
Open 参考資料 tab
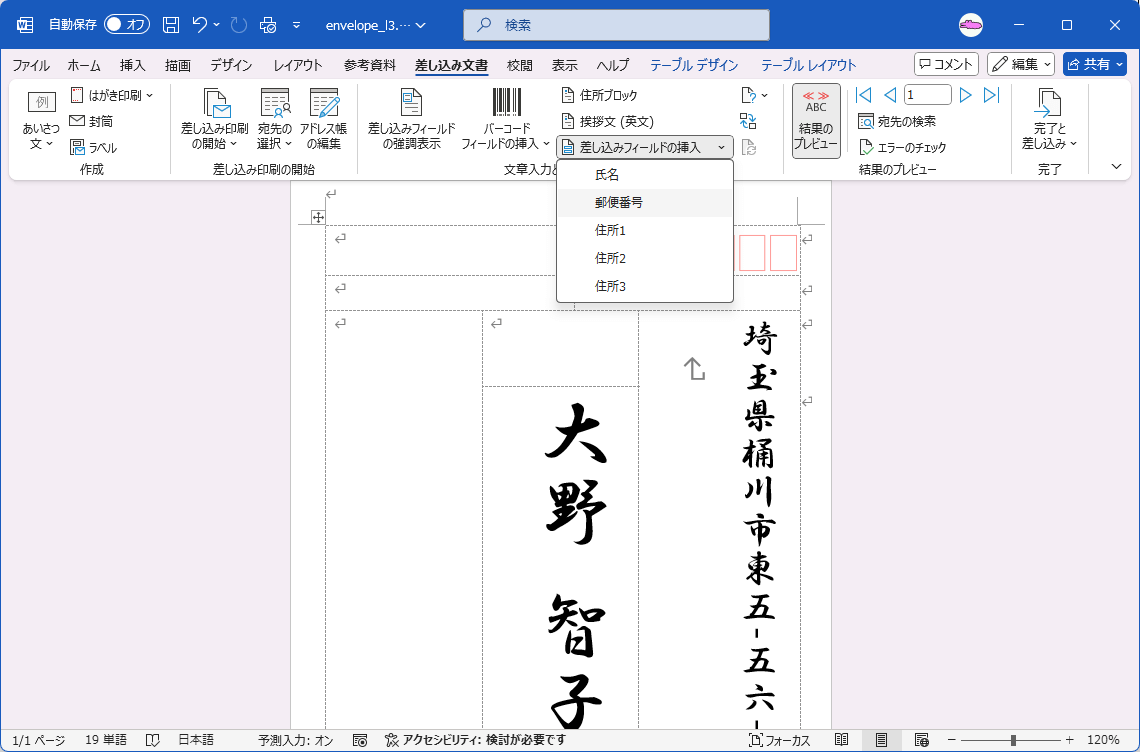[370, 65]
